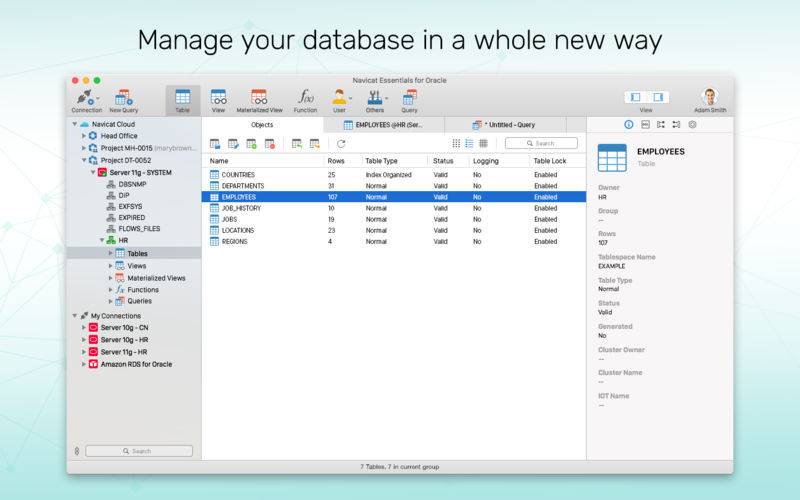The image size is (800, 500).
Task: Click the Delete Table red icon
Action: pos(269,144)
